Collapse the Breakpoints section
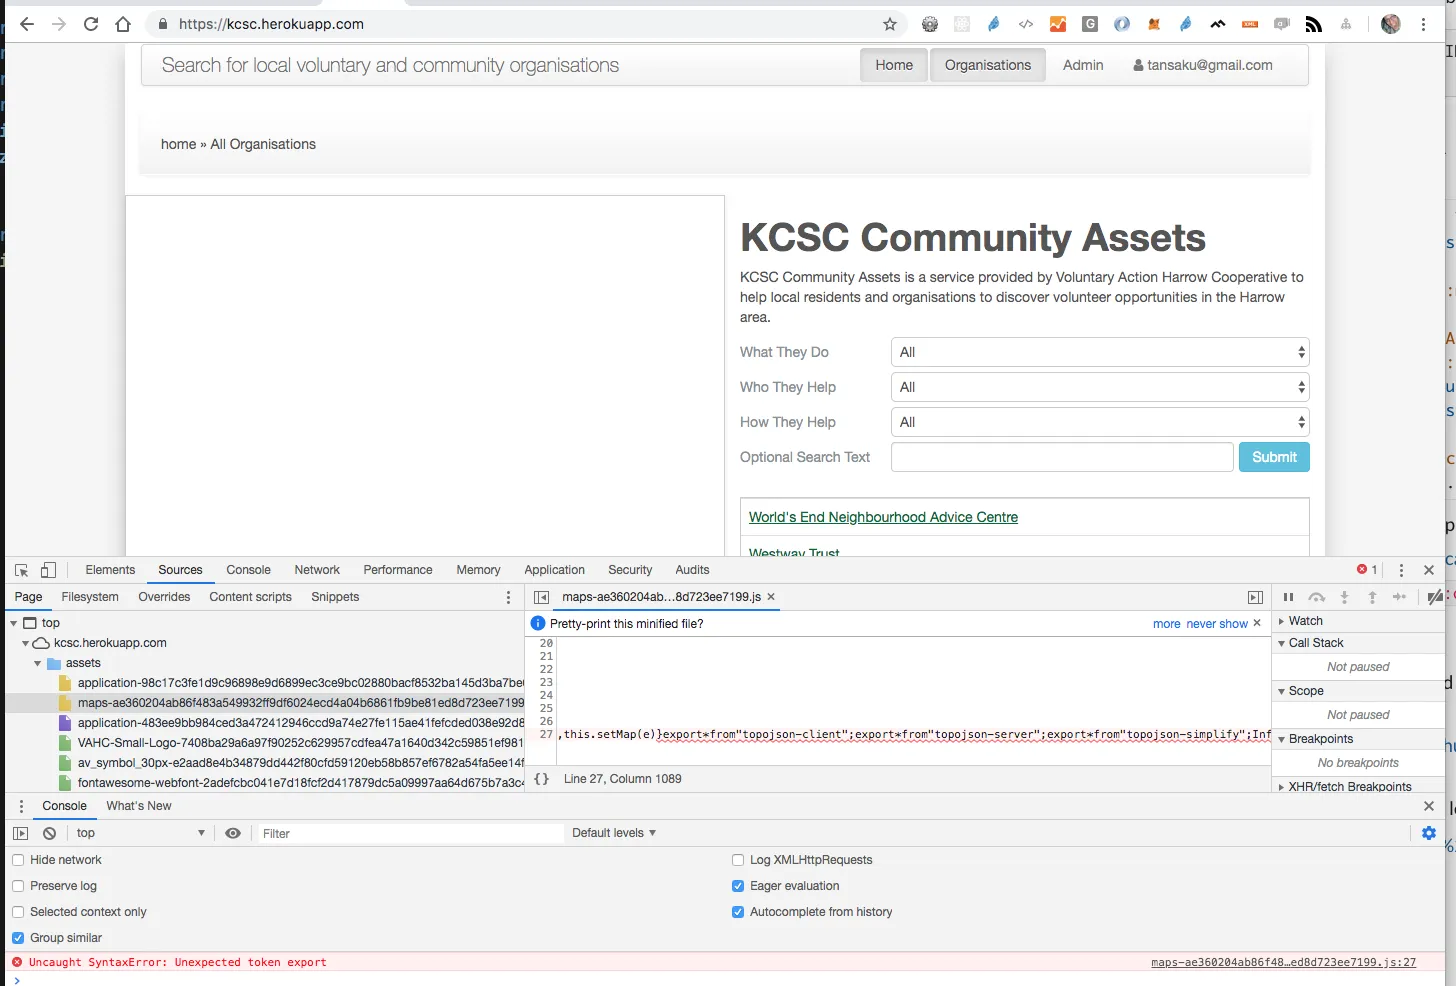Screen dimensions: 1456x986 (x=1282, y=739)
